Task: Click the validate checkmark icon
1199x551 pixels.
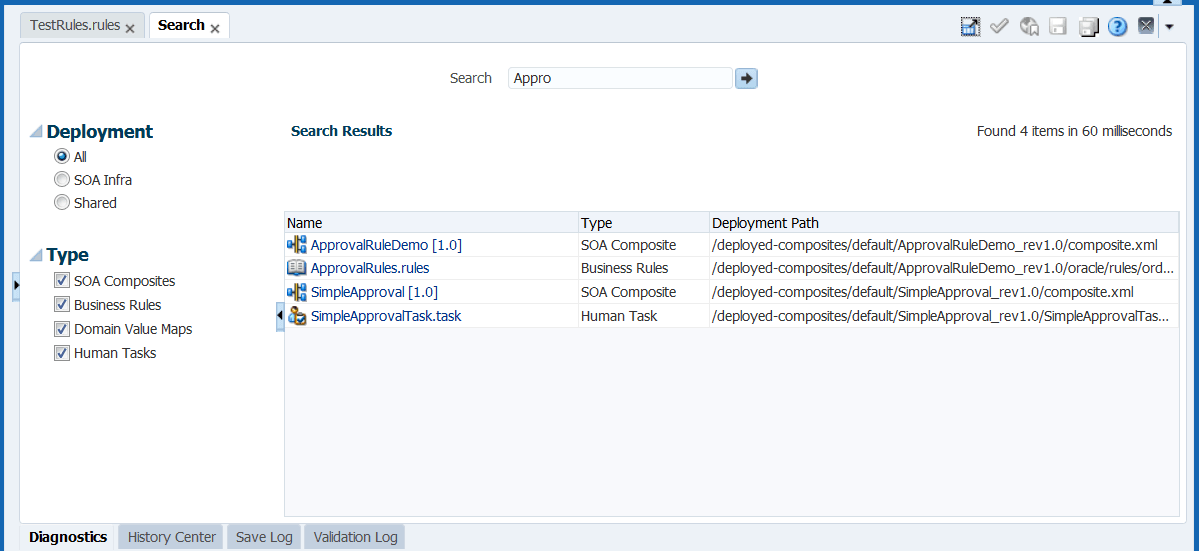Action: pyautogui.click(x=999, y=27)
